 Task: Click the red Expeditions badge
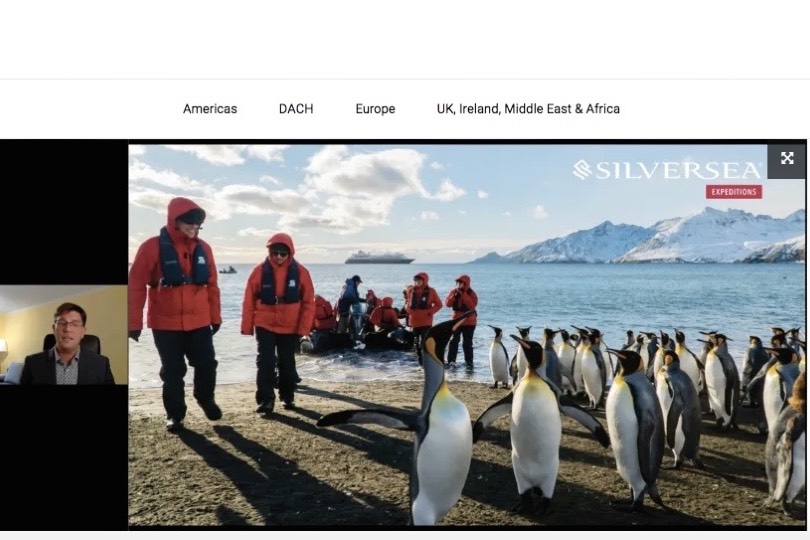coord(734,192)
